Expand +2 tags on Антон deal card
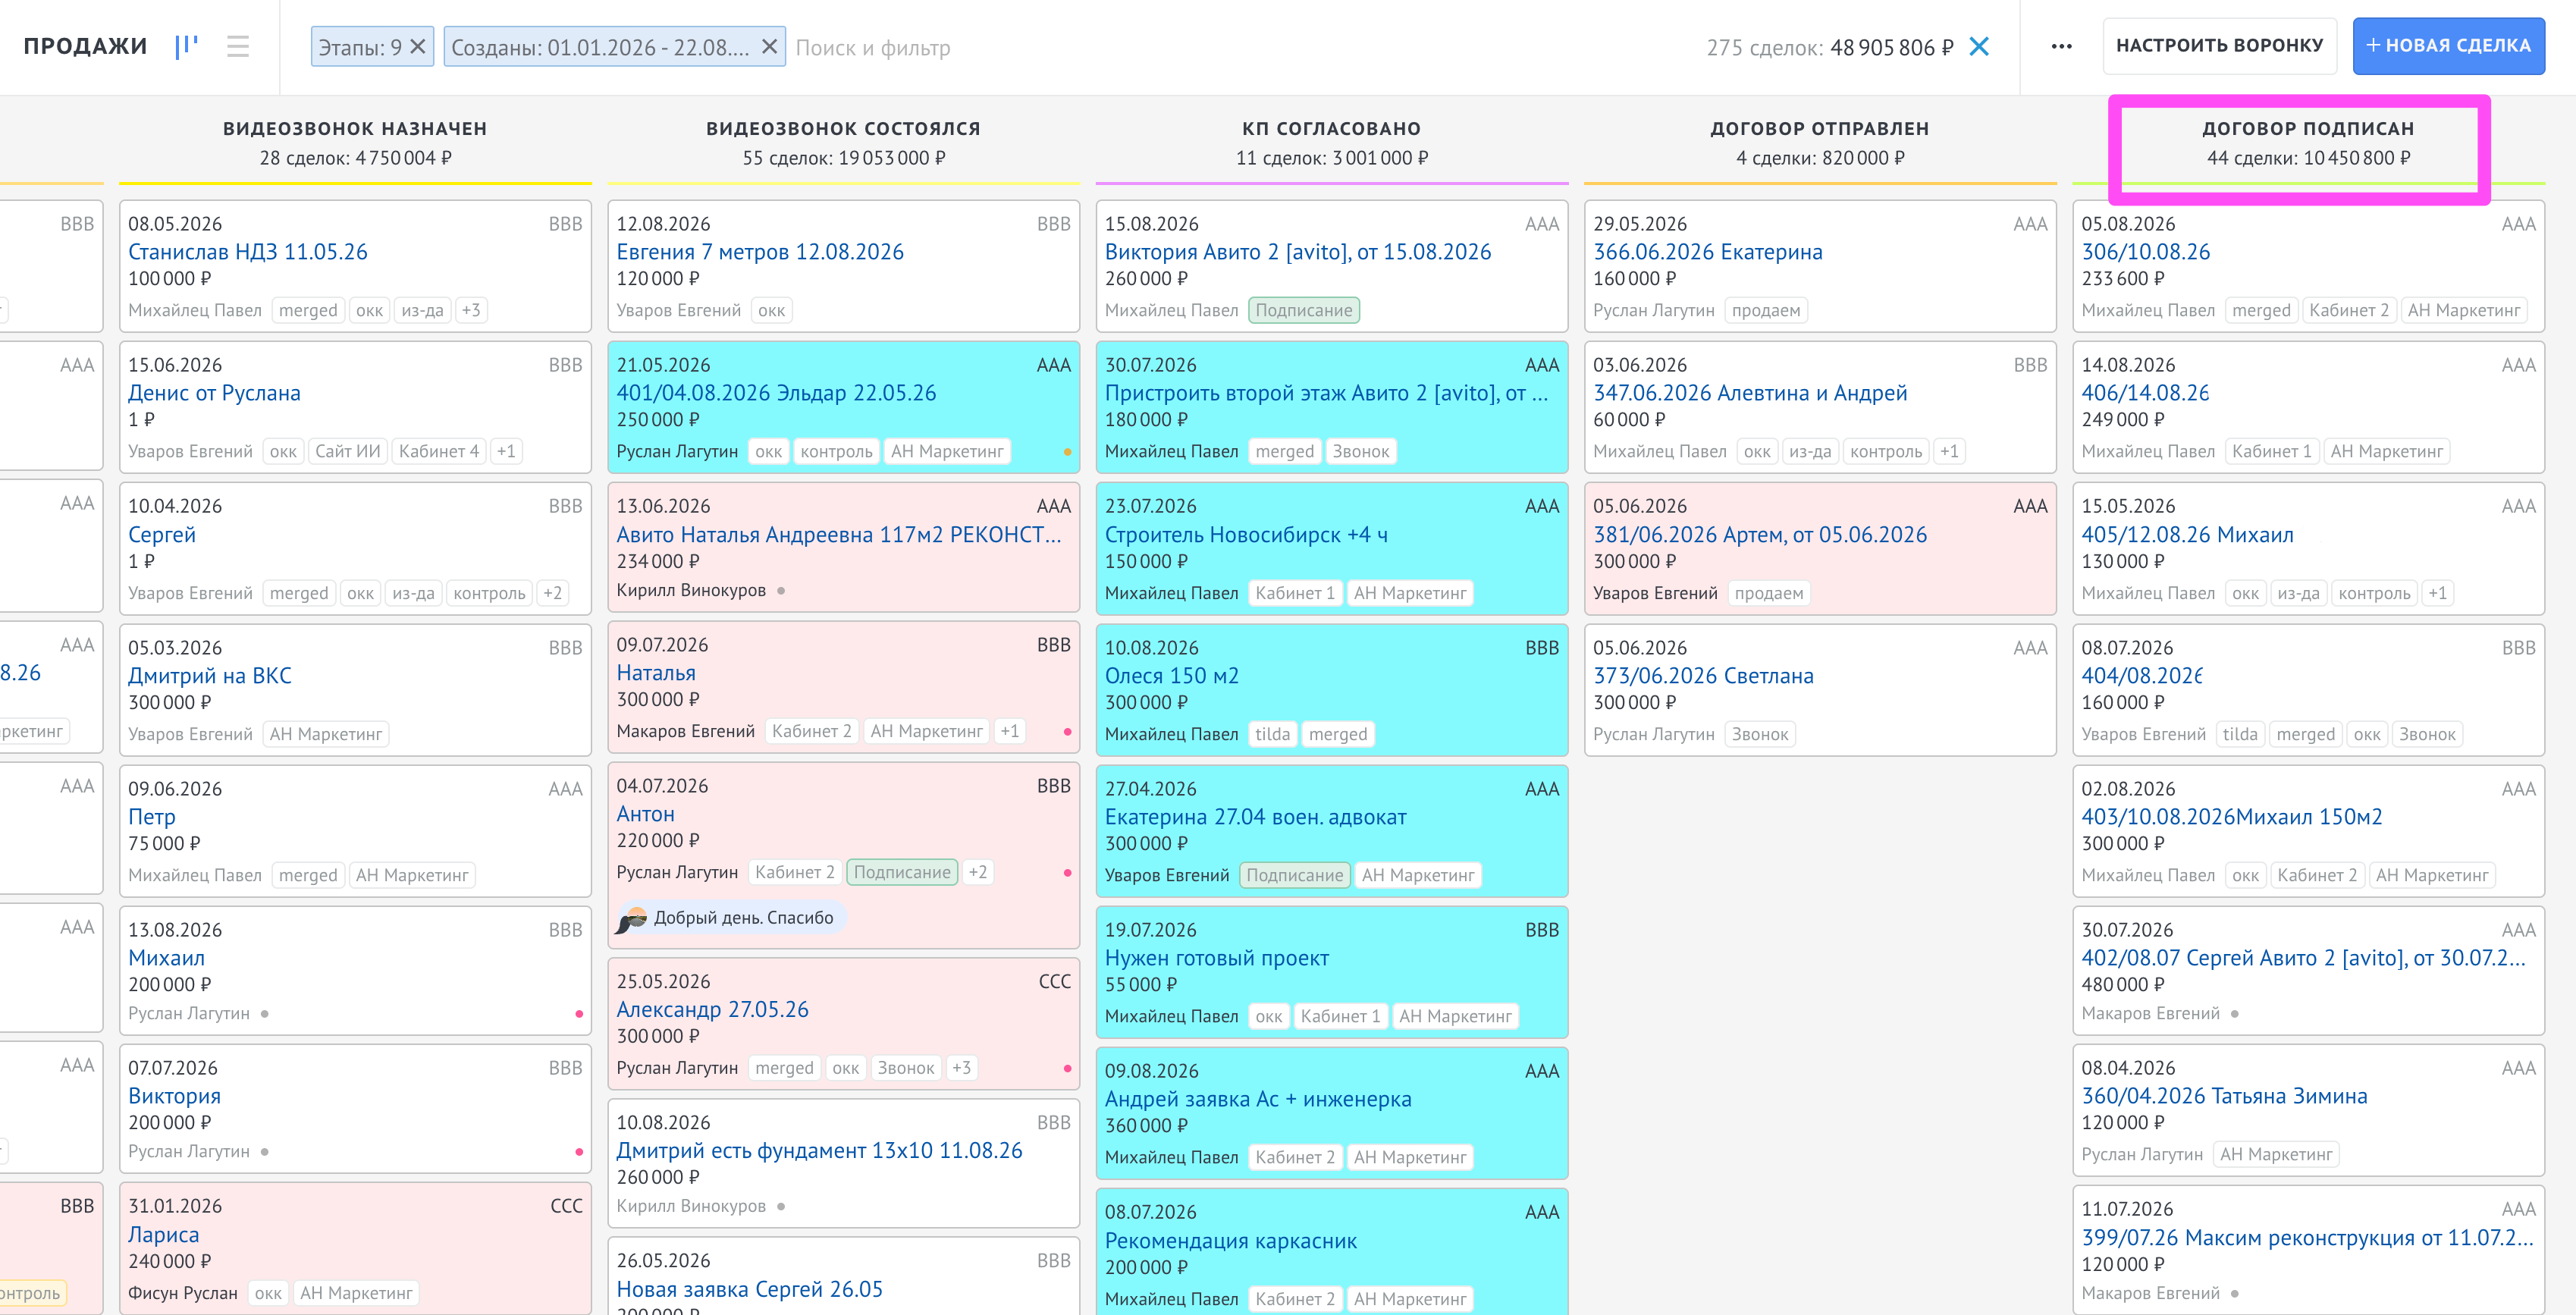The height and width of the screenshot is (1315, 2576). coord(977,872)
